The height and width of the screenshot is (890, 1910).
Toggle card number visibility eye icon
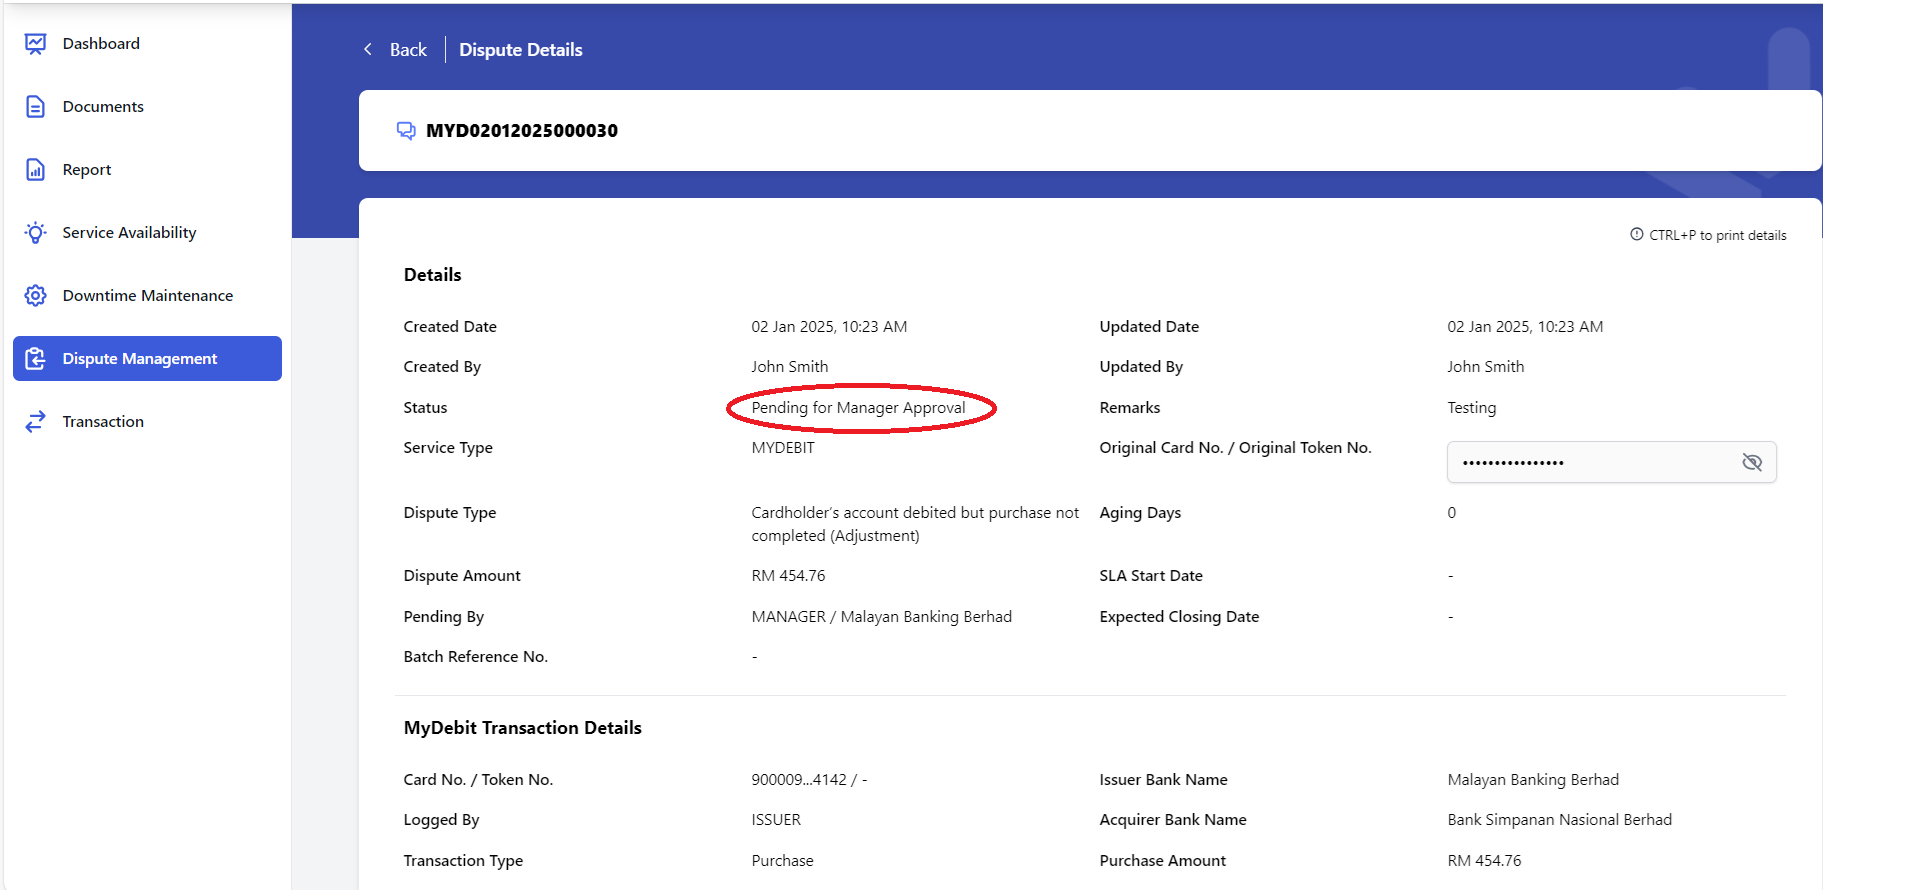pyautogui.click(x=1752, y=462)
